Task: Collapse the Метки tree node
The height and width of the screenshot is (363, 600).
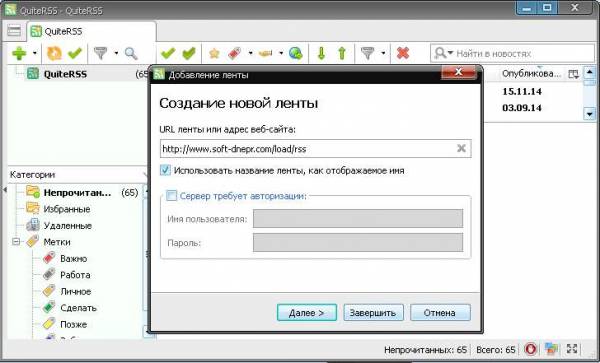Action: point(16,242)
